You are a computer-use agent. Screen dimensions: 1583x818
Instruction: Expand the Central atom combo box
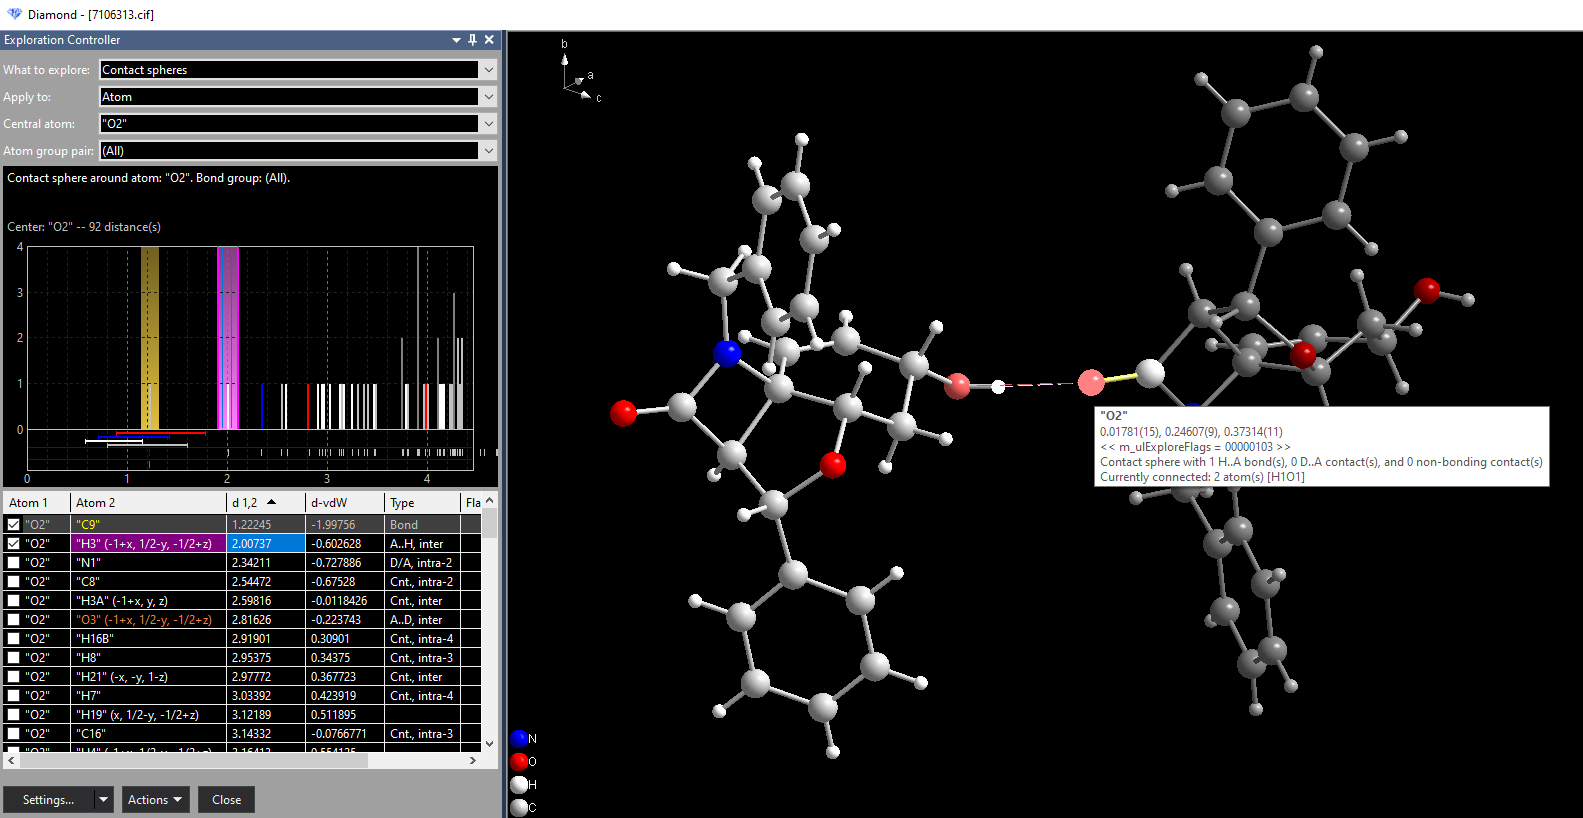(x=488, y=124)
